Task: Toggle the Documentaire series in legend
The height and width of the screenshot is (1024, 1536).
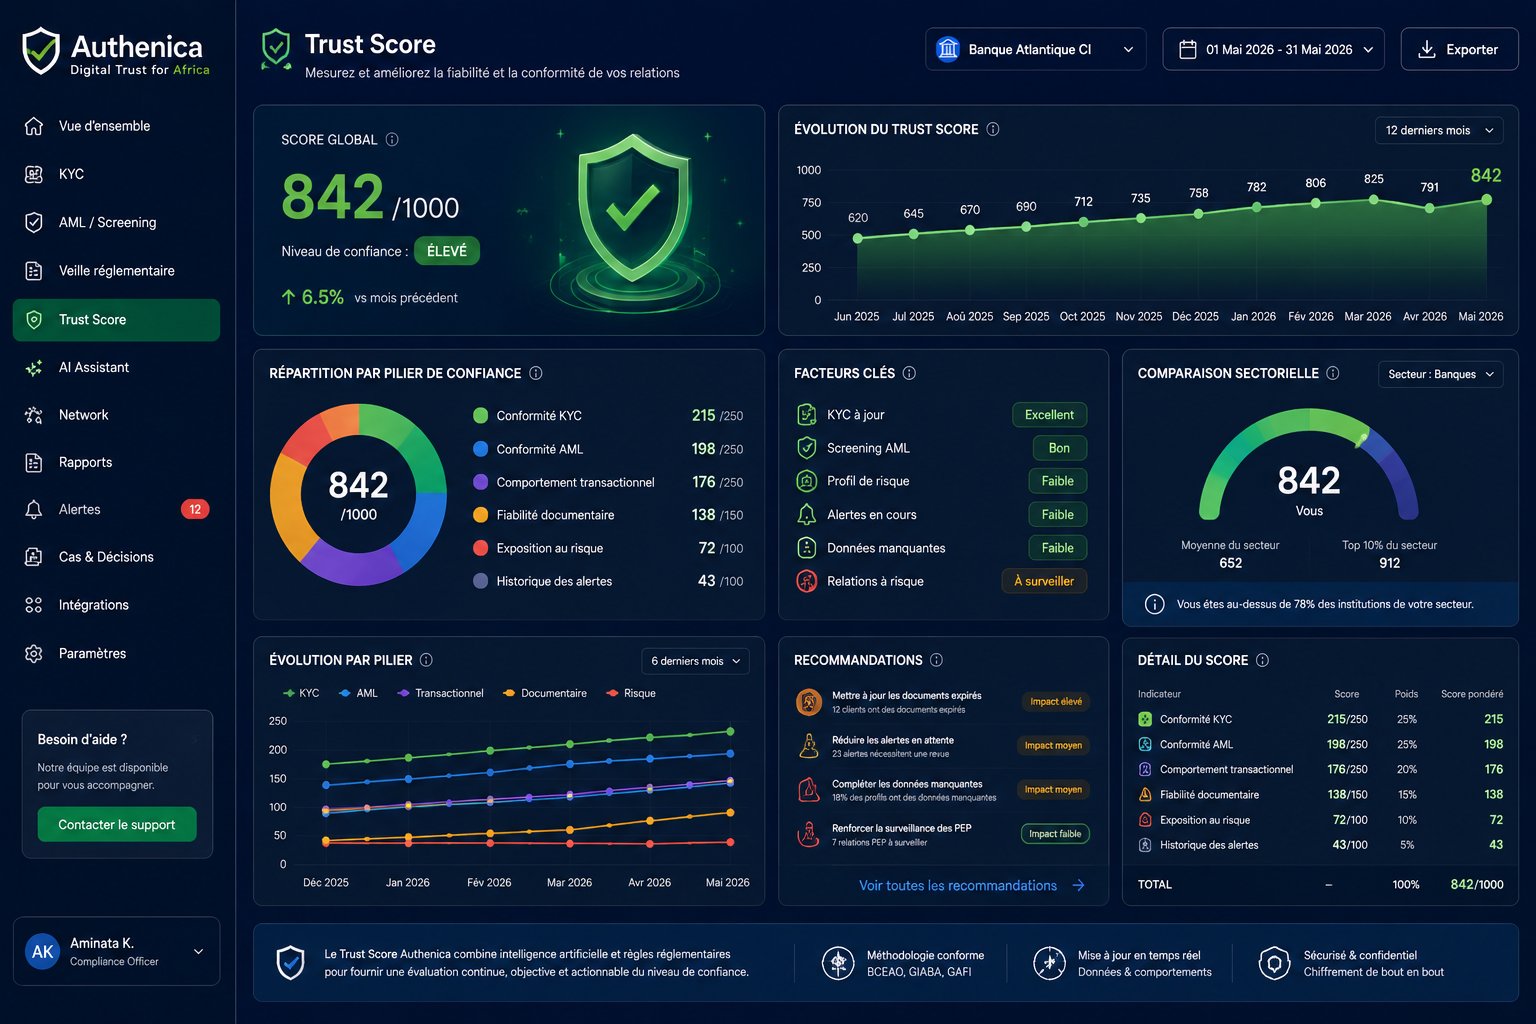Action: tap(545, 693)
